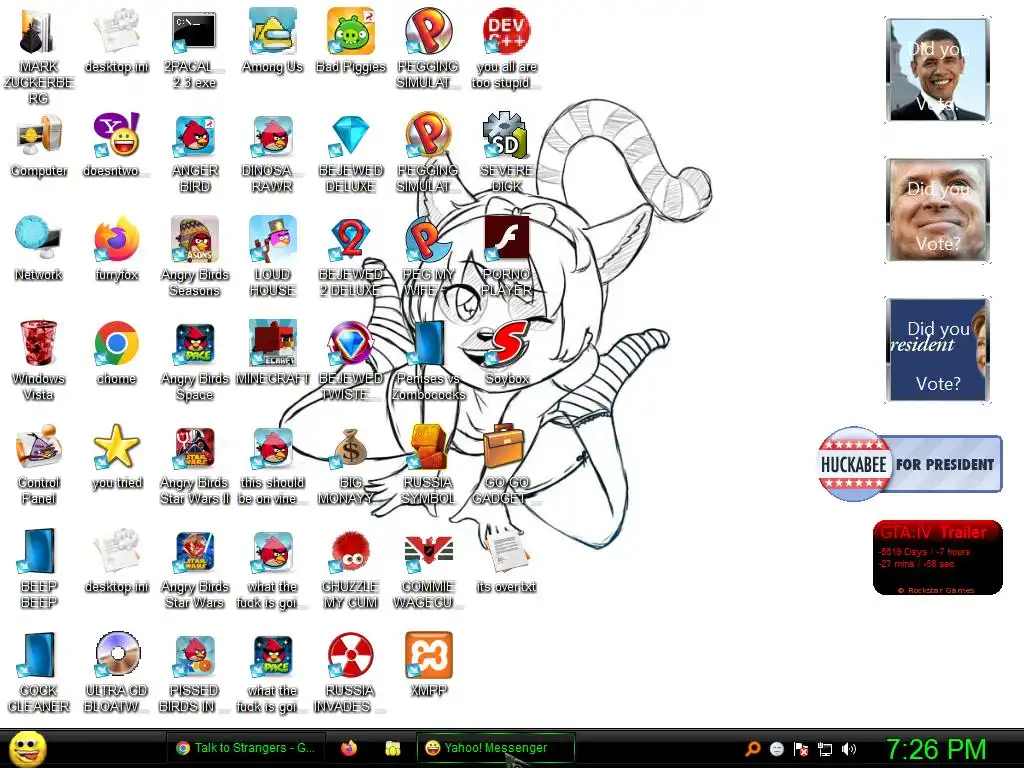
Task: Click the folder icon in the taskbar
Action: 392,748
